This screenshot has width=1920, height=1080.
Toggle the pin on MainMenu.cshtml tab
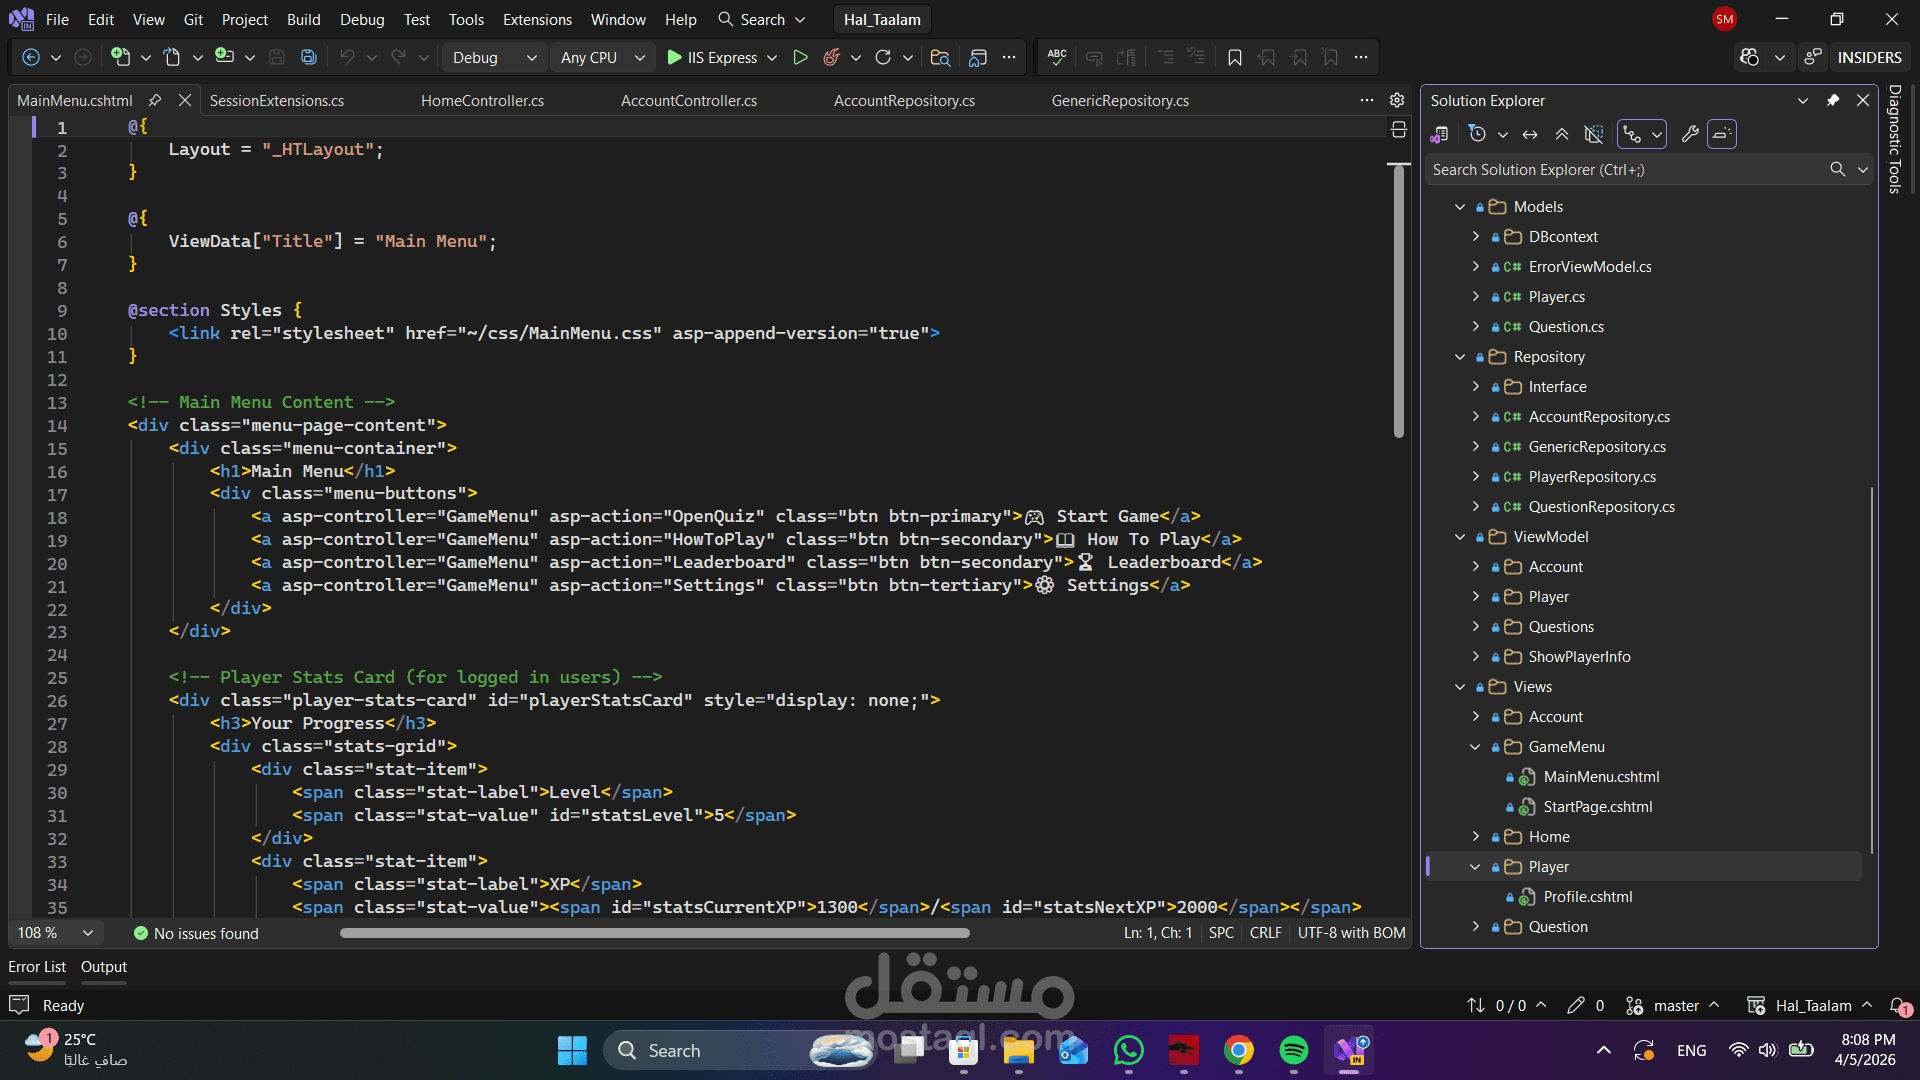point(155,101)
